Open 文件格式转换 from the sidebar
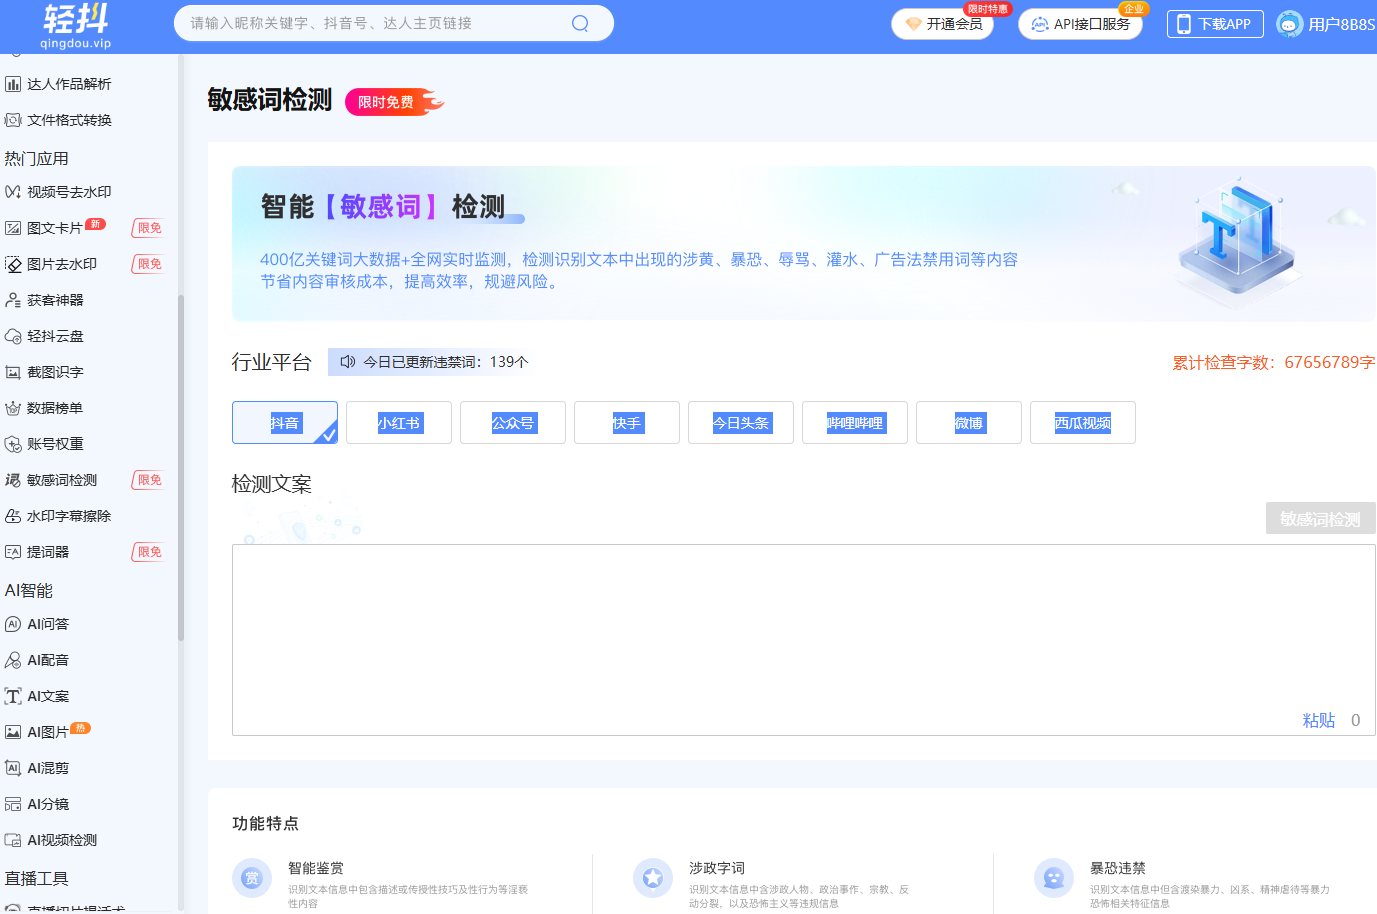 click(69, 120)
